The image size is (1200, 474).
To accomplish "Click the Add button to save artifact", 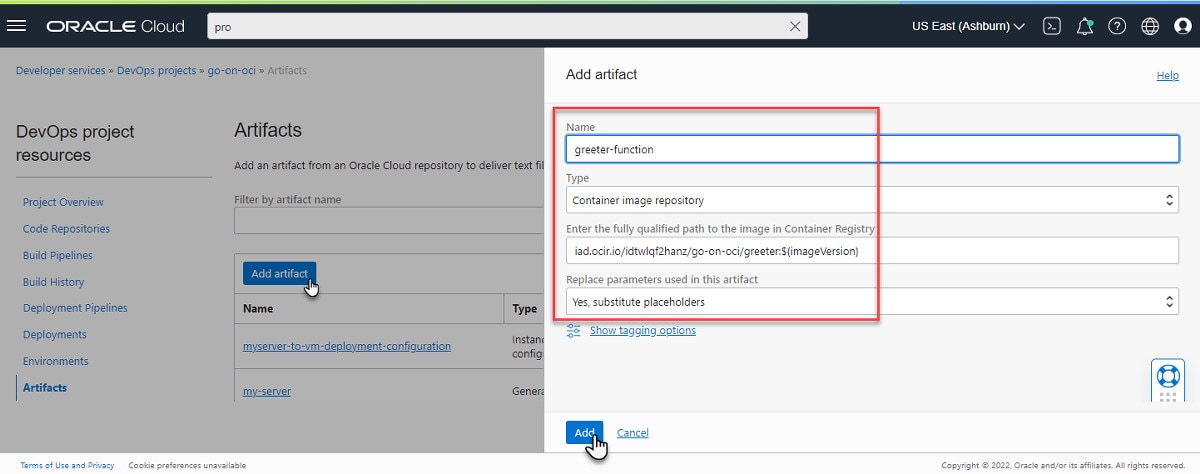I will 584,432.
